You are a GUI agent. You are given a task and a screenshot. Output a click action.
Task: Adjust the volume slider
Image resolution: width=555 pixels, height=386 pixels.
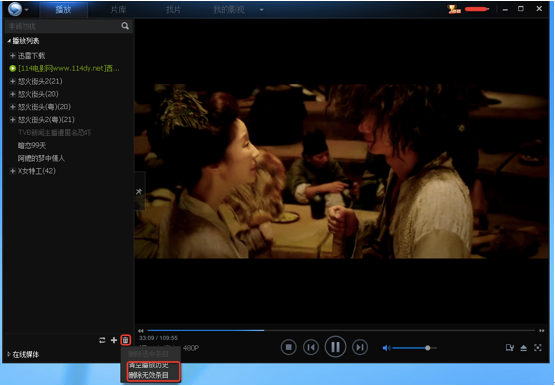click(414, 348)
